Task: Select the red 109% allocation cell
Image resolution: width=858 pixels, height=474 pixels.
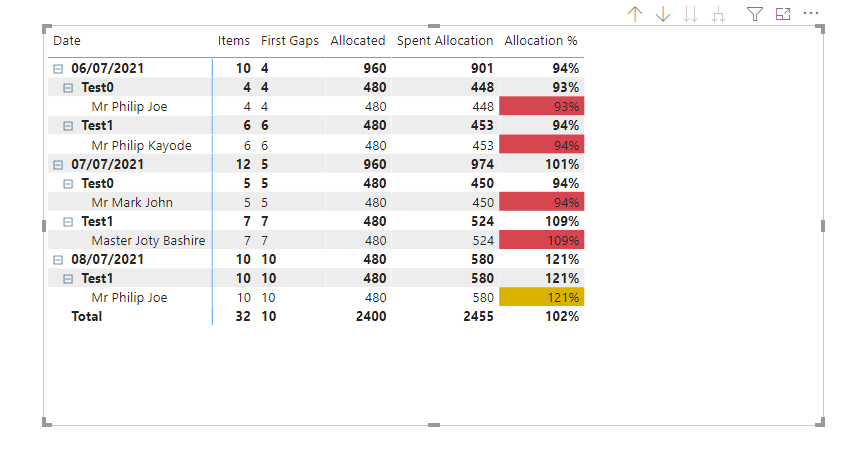Action: [x=541, y=240]
